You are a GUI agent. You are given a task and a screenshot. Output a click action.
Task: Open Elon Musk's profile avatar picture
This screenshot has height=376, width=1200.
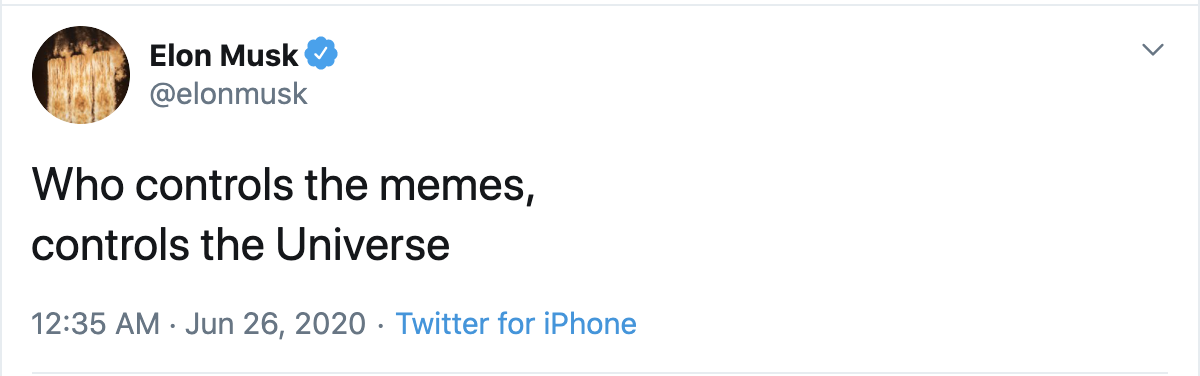pos(82,75)
